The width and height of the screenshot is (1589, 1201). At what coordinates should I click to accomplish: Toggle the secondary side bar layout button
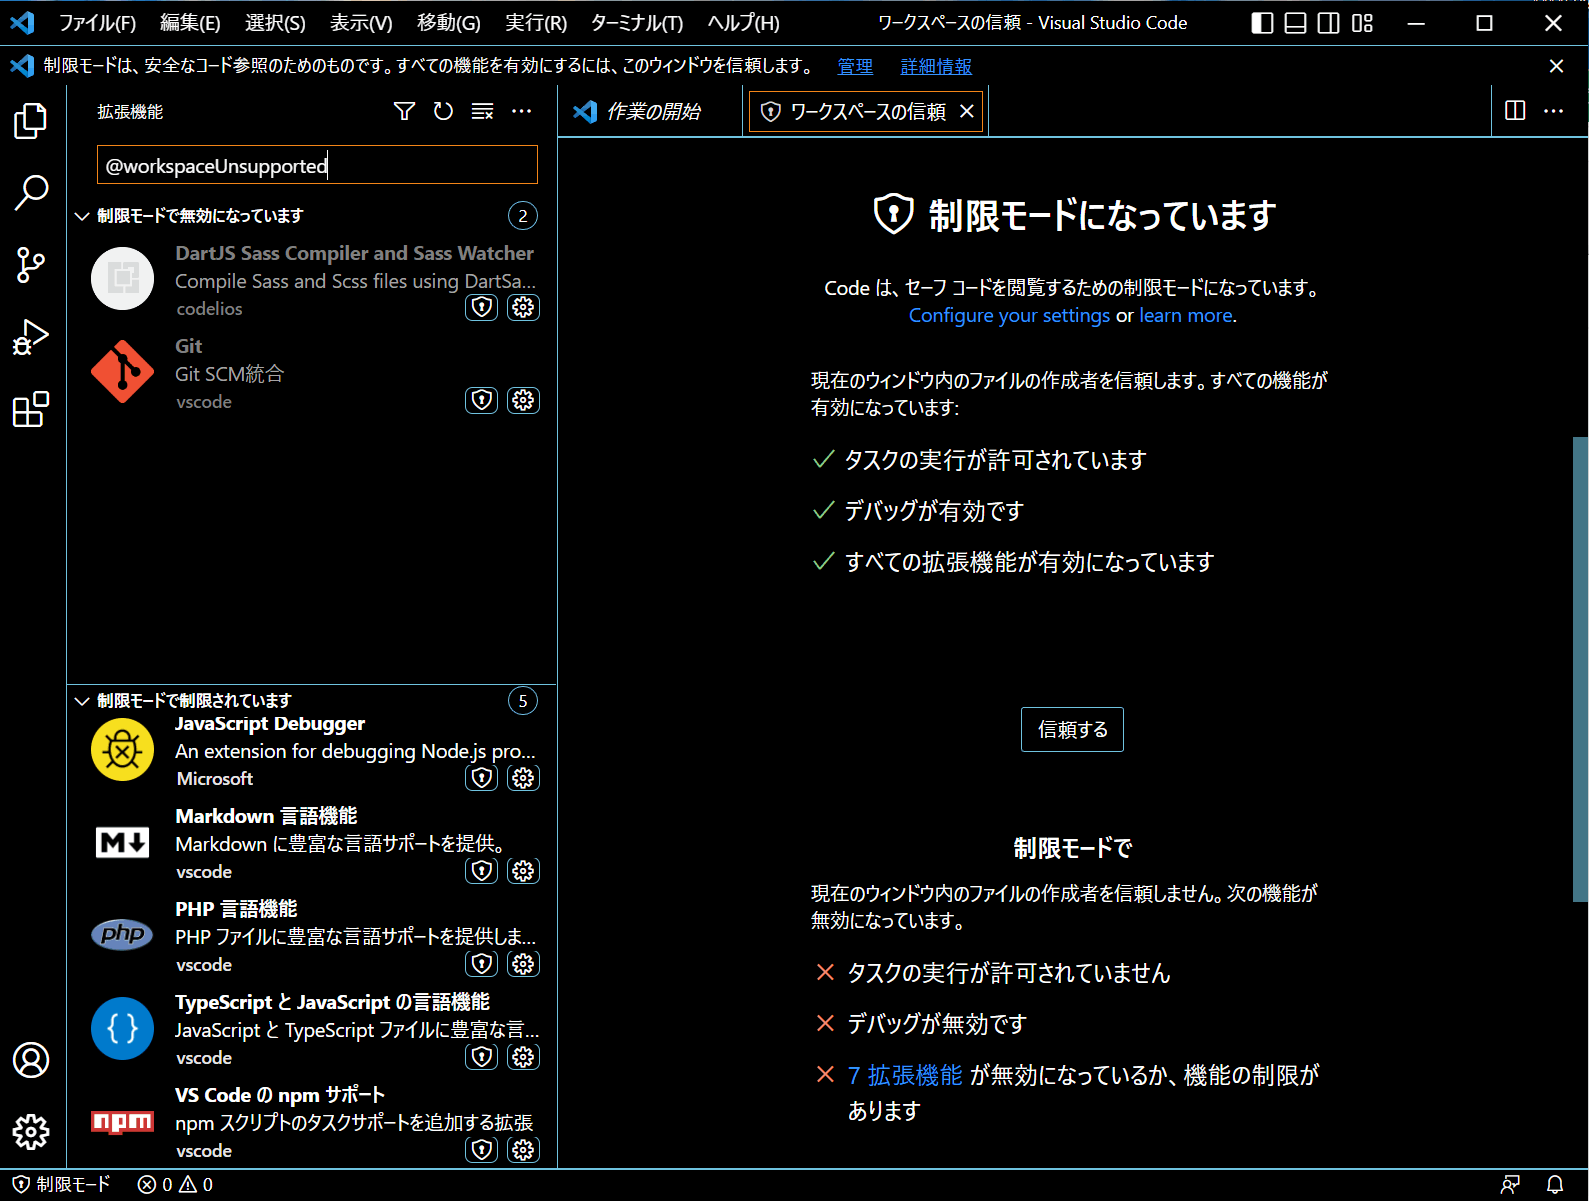click(1328, 23)
